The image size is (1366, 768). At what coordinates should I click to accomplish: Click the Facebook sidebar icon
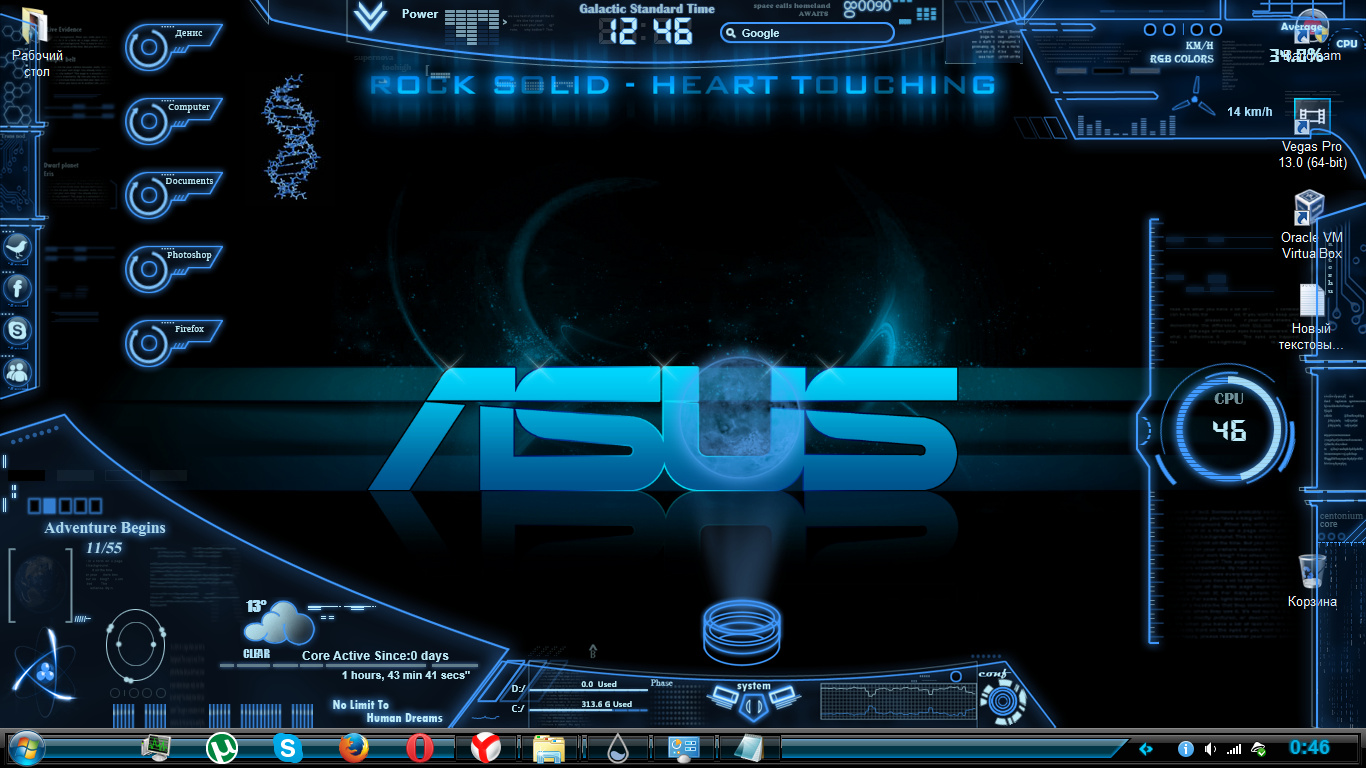[17, 289]
